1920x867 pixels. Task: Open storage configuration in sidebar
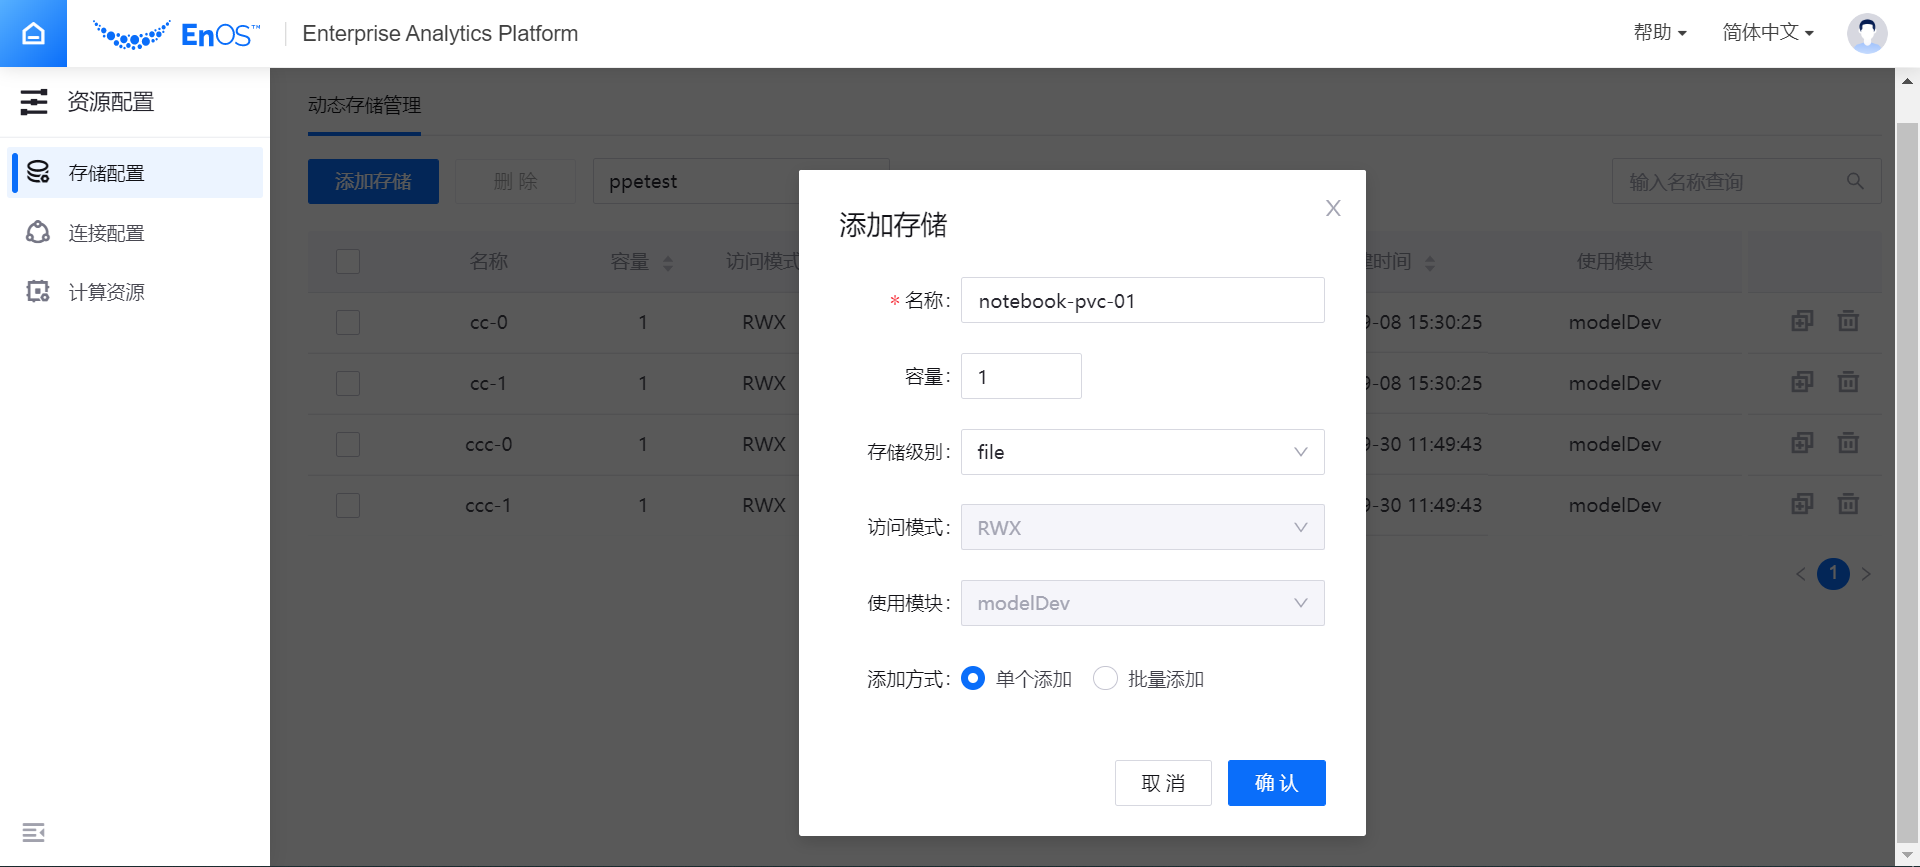[x=135, y=173]
